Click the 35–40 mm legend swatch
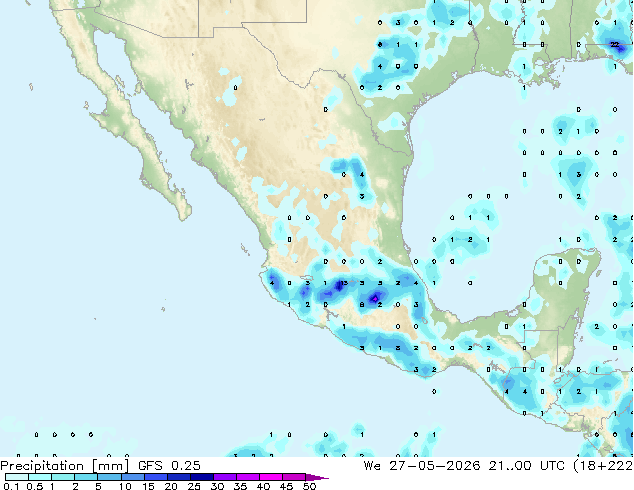Image resolution: width=634 pixels, height=490 pixels. tap(248, 477)
